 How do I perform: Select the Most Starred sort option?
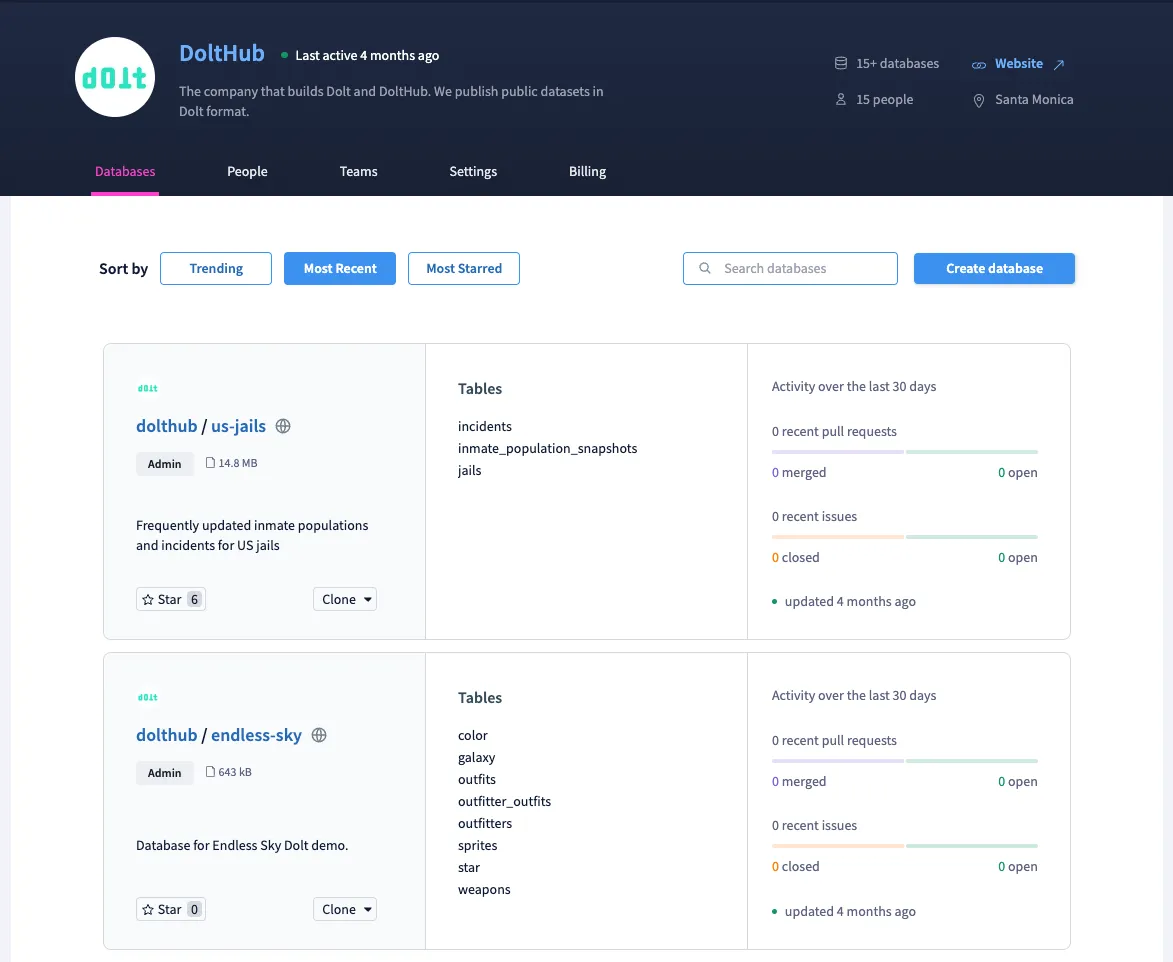coord(463,268)
